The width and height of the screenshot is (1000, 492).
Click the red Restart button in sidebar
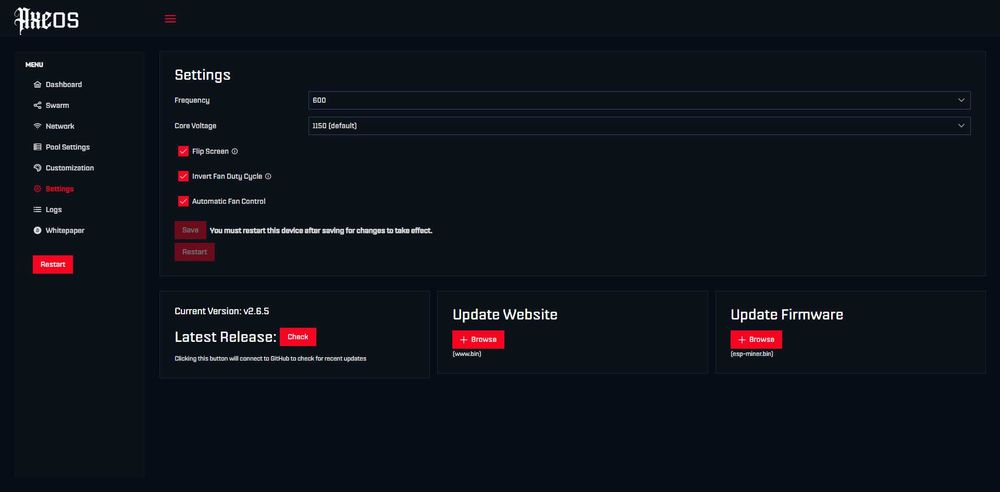tap(53, 264)
